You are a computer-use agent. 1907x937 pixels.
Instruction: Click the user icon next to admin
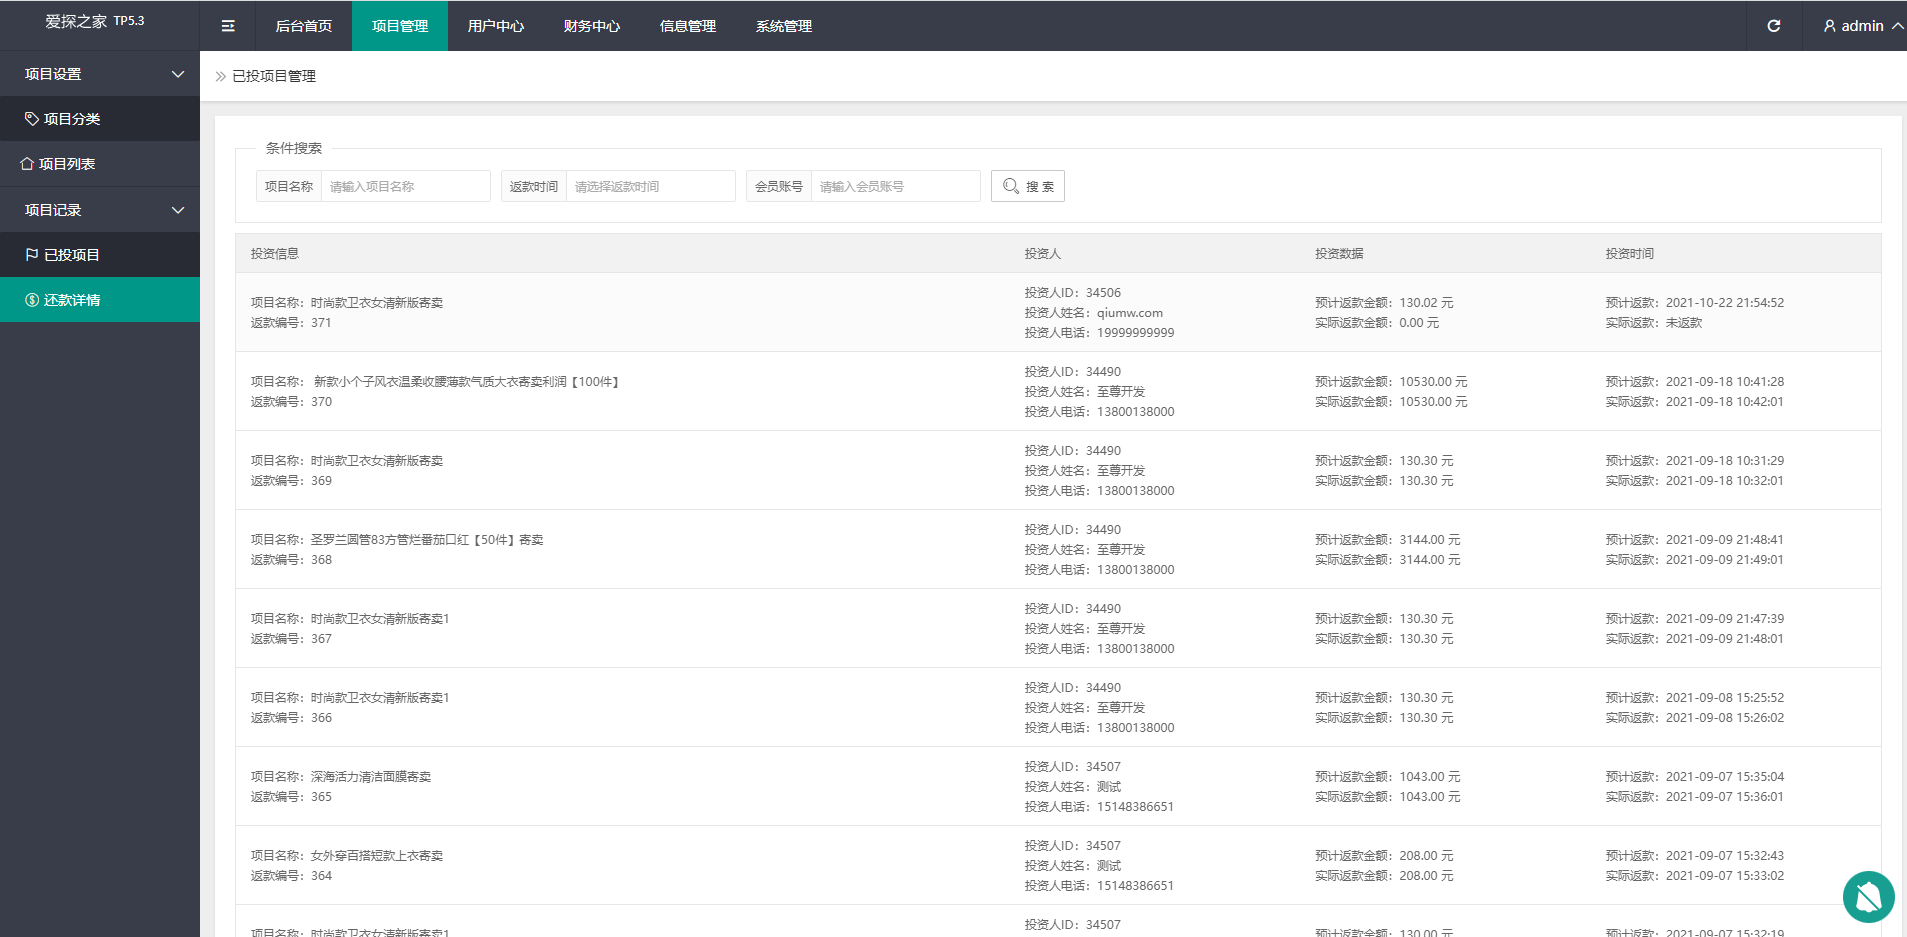coord(1829,26)
